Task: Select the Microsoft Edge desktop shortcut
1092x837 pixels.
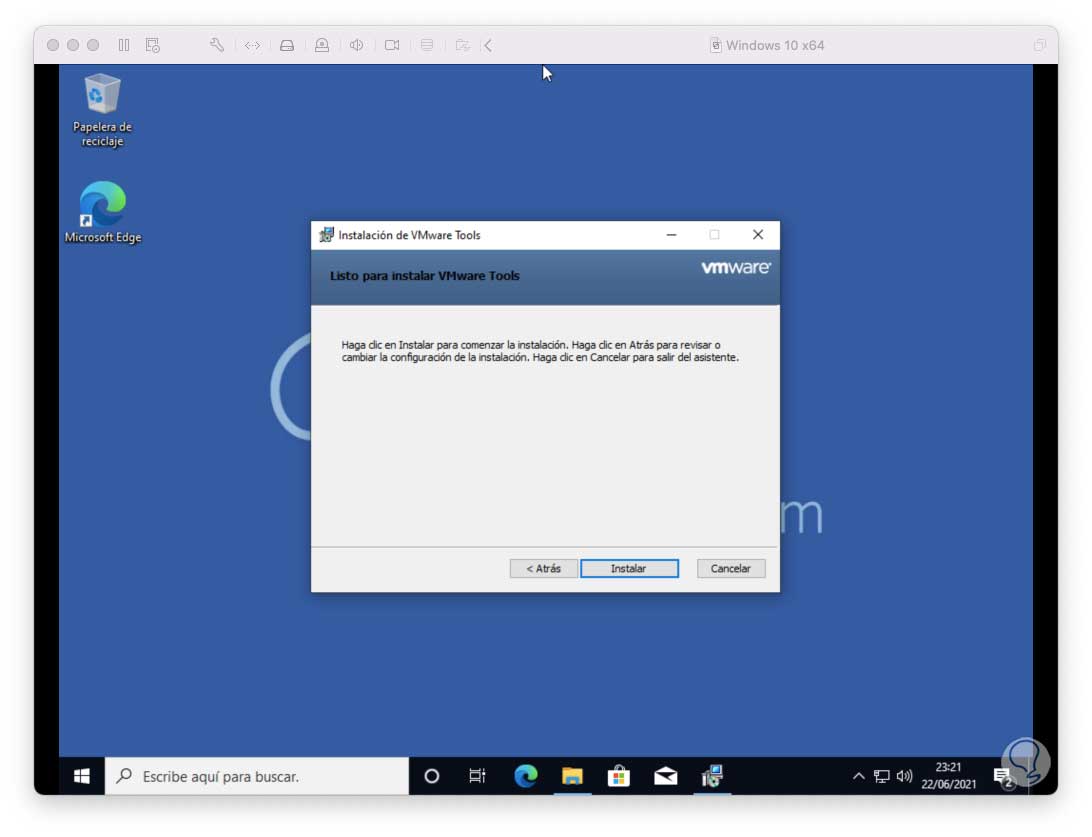Action: [x=102, y=212]
